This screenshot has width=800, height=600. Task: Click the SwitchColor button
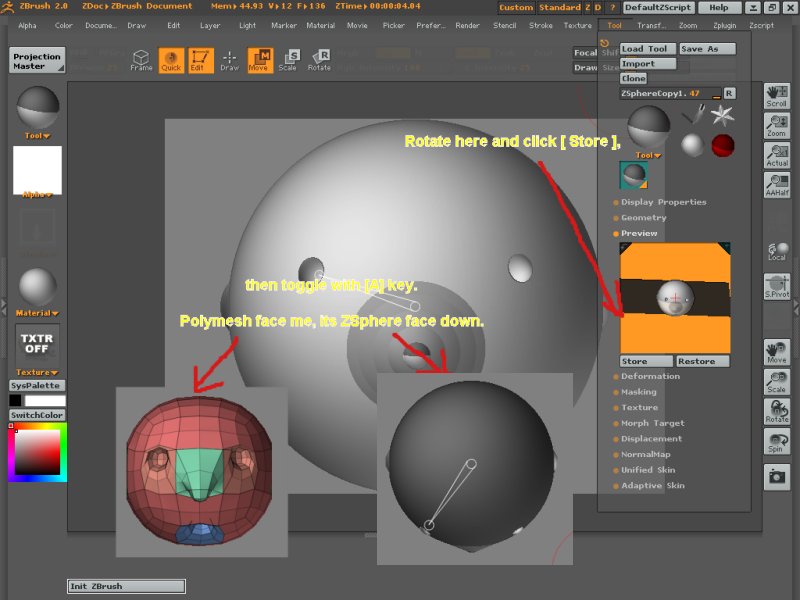37,415
